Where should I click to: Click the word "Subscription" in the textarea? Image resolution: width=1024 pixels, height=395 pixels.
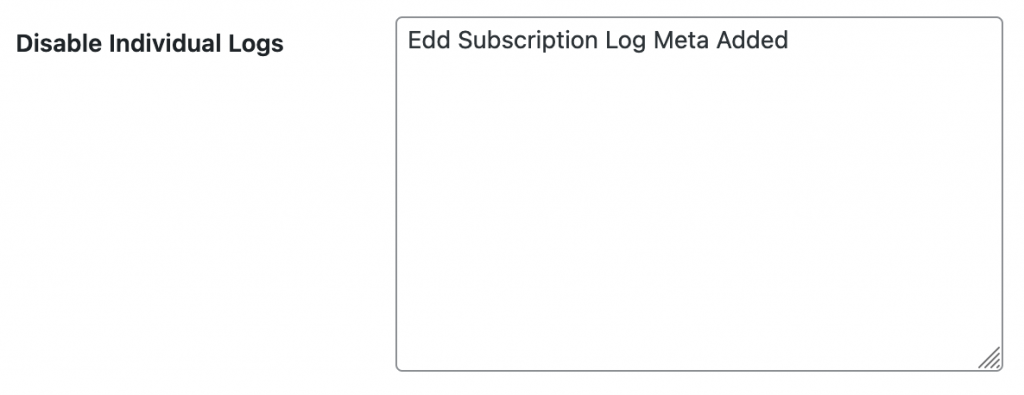pos(528,41)
